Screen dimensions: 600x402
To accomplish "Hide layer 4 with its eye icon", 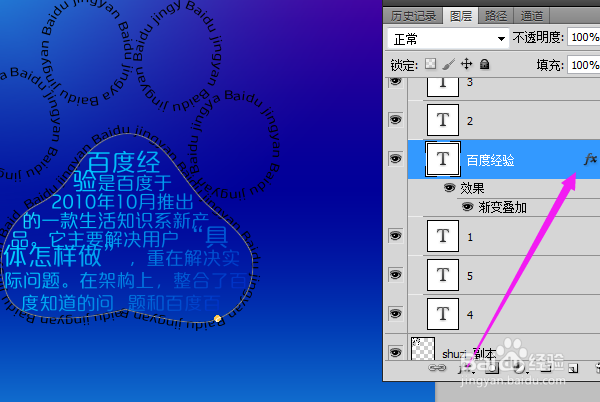I will coord(396,314).
